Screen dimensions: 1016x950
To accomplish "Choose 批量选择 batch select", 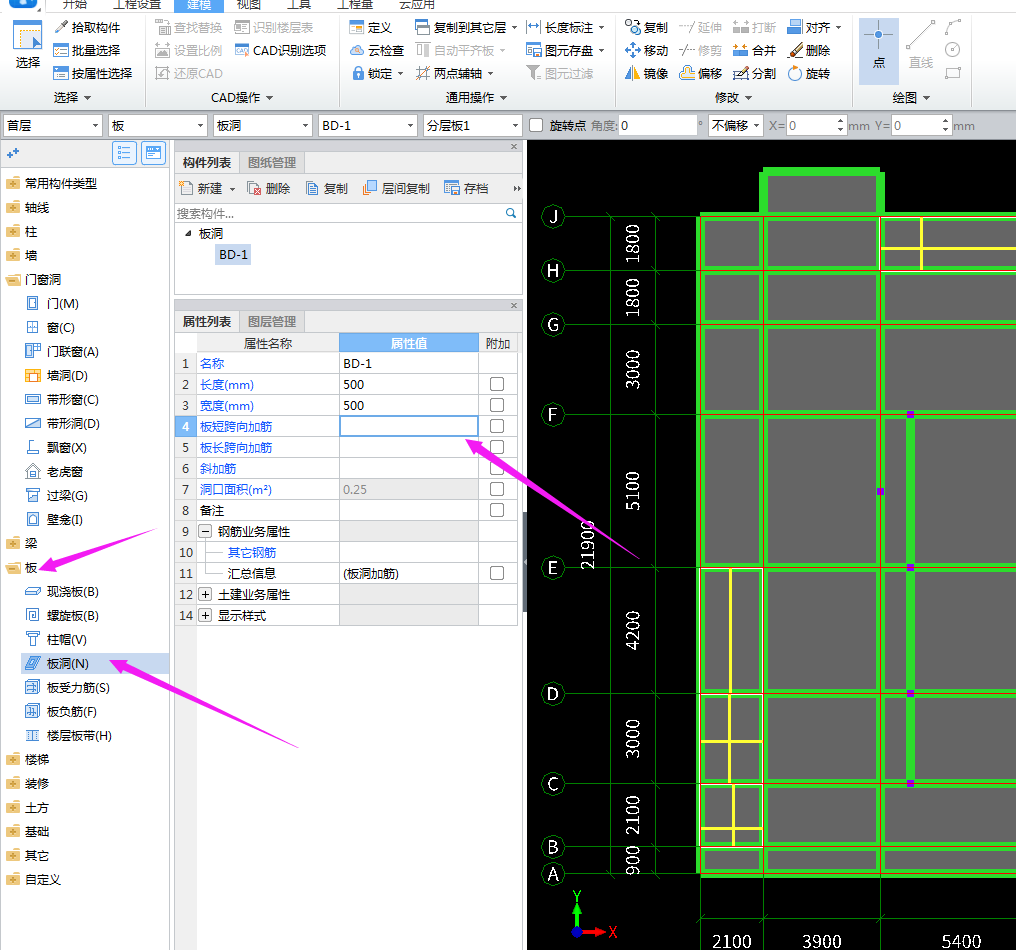I will 87,51.
